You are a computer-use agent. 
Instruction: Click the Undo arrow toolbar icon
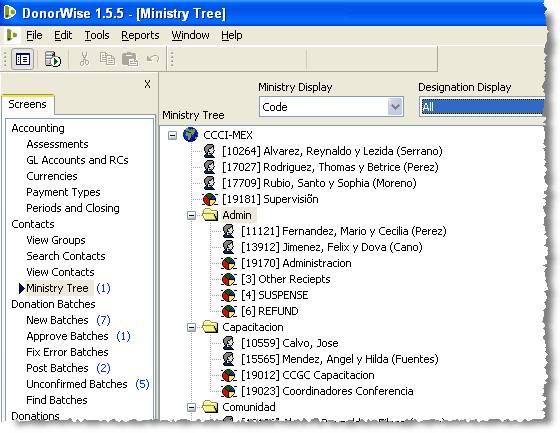pos(153,59)
